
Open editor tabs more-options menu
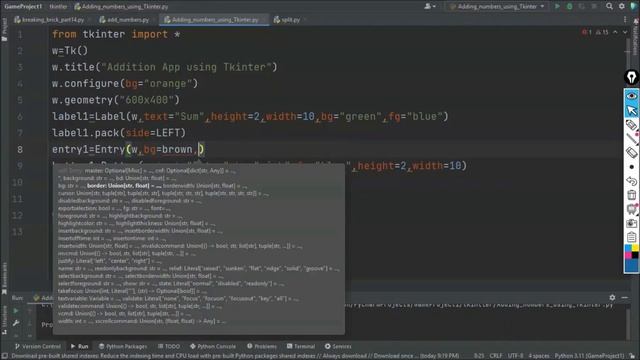coord(625,19)
